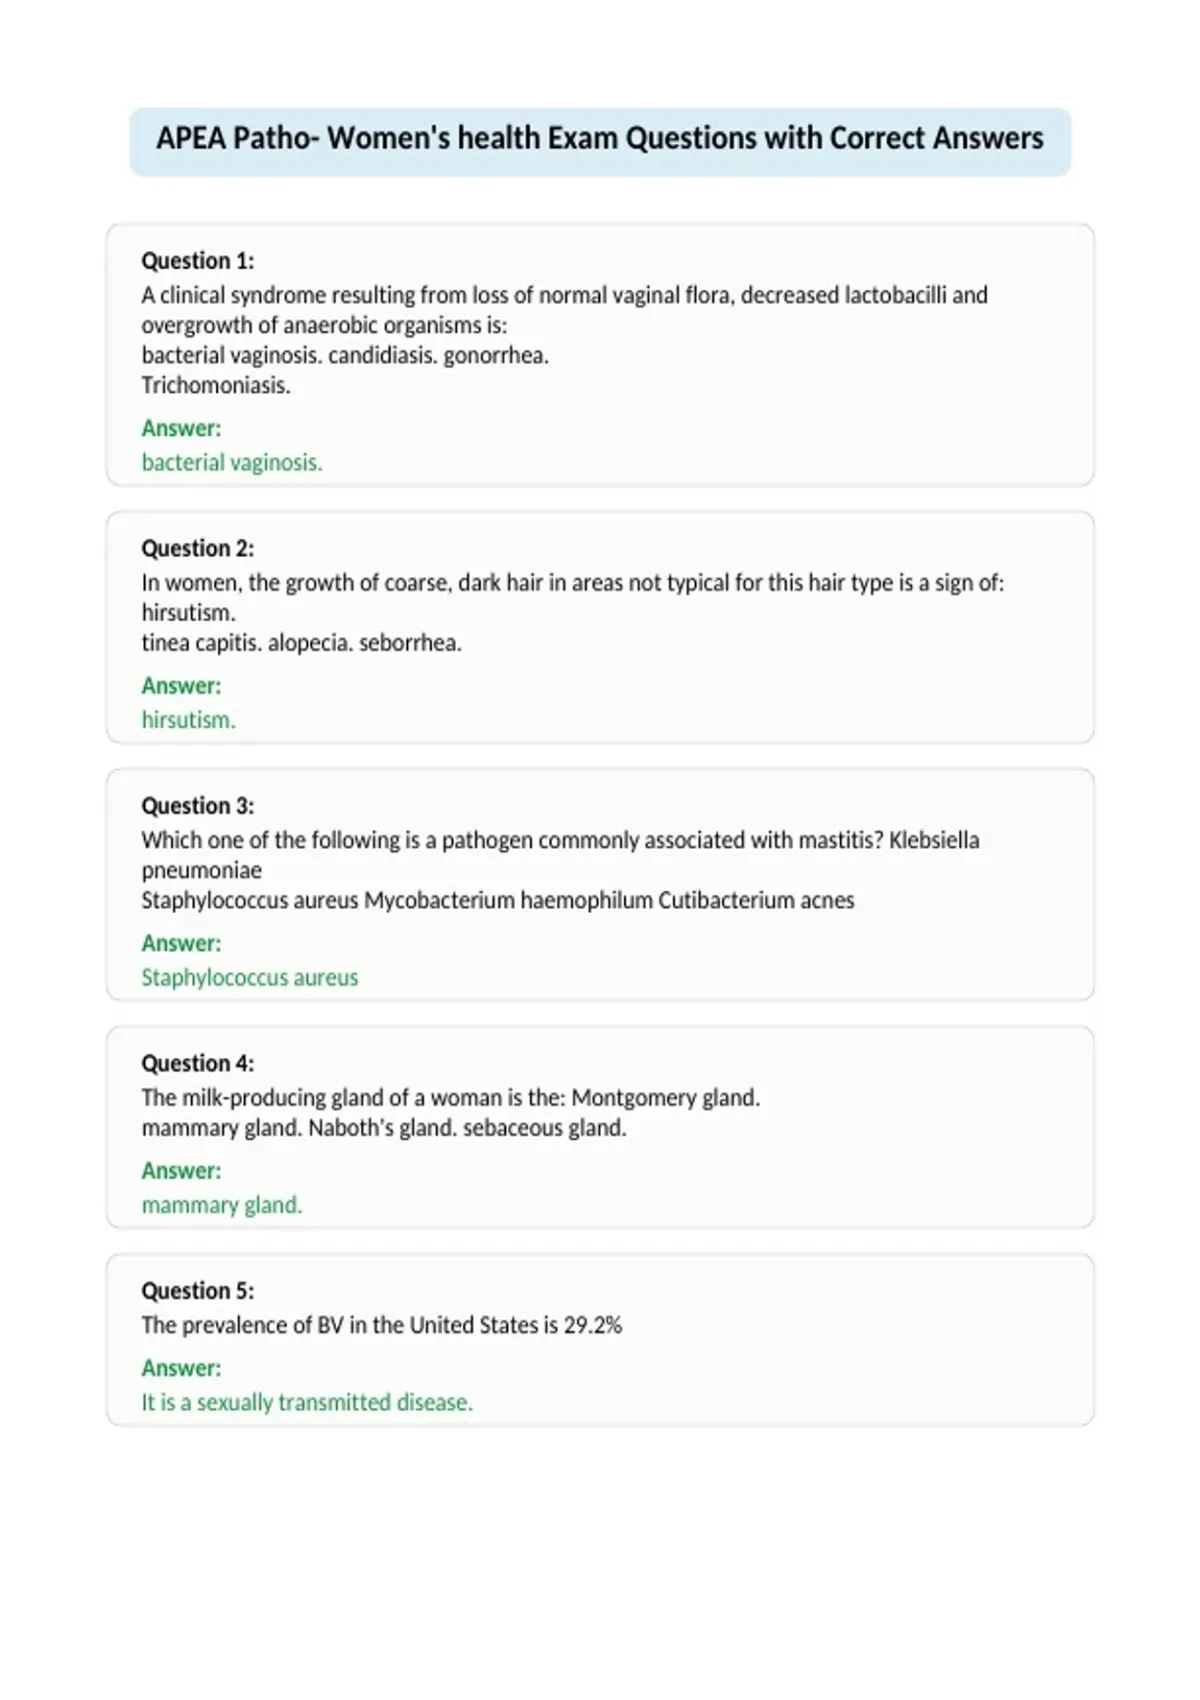The image size is (1200, 1700).
Task: Select the Question 1 heading
Action: coord(198,261)
